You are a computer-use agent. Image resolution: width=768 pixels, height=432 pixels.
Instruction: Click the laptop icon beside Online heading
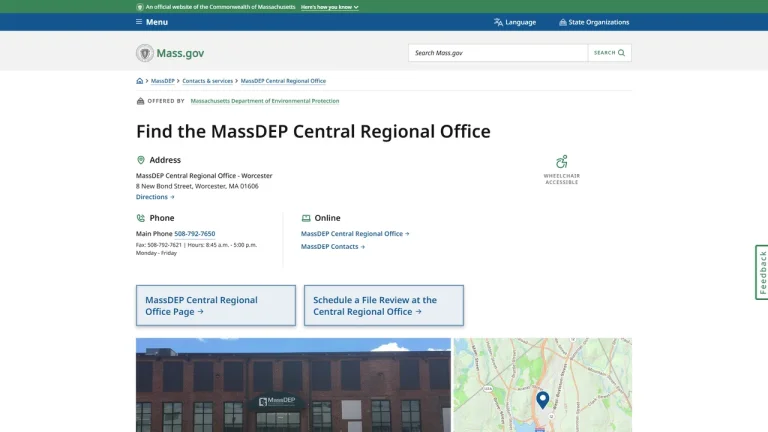click(306, 218)
